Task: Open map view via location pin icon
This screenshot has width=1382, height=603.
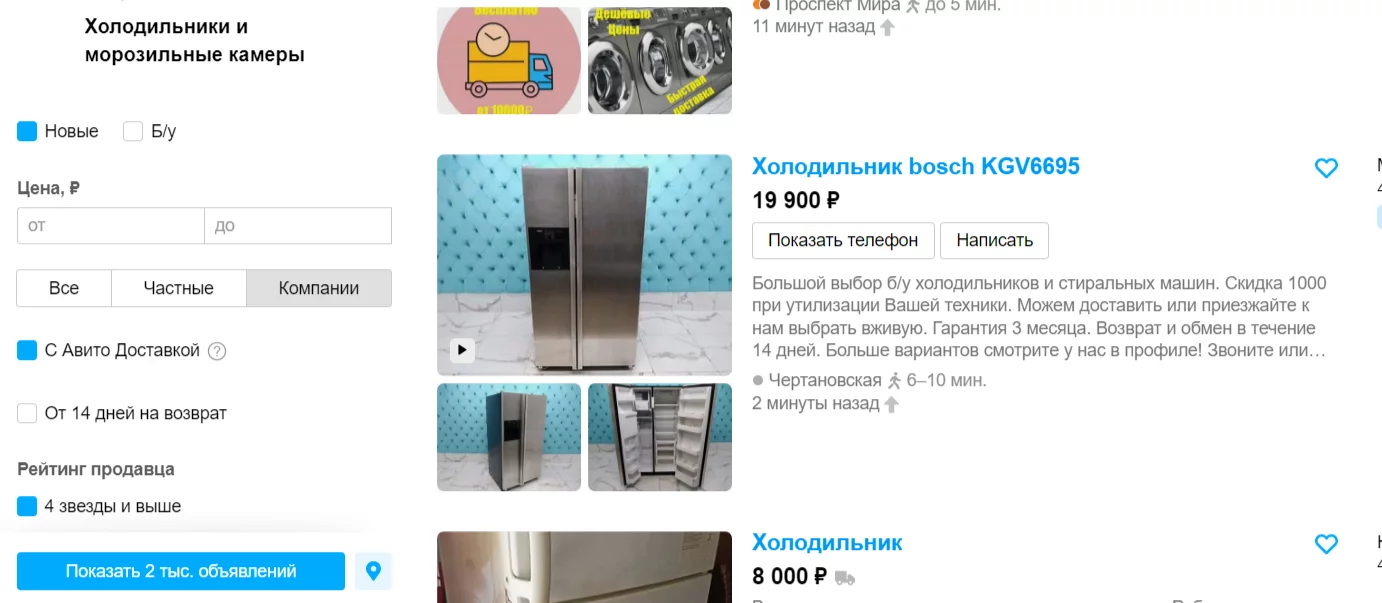Action: click(373, 571)
